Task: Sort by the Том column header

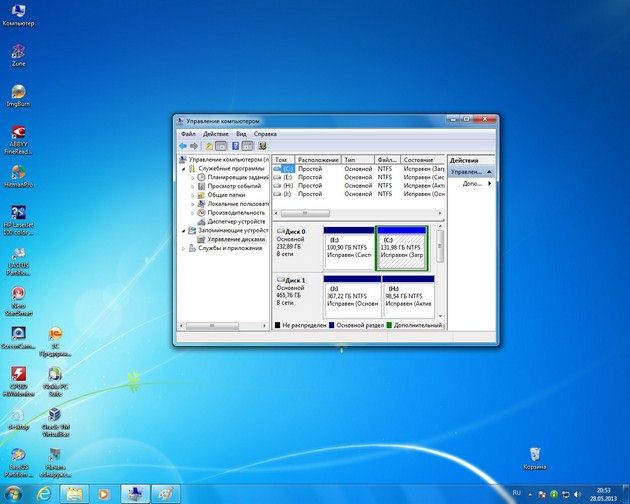Action: (x=284, y=160)
